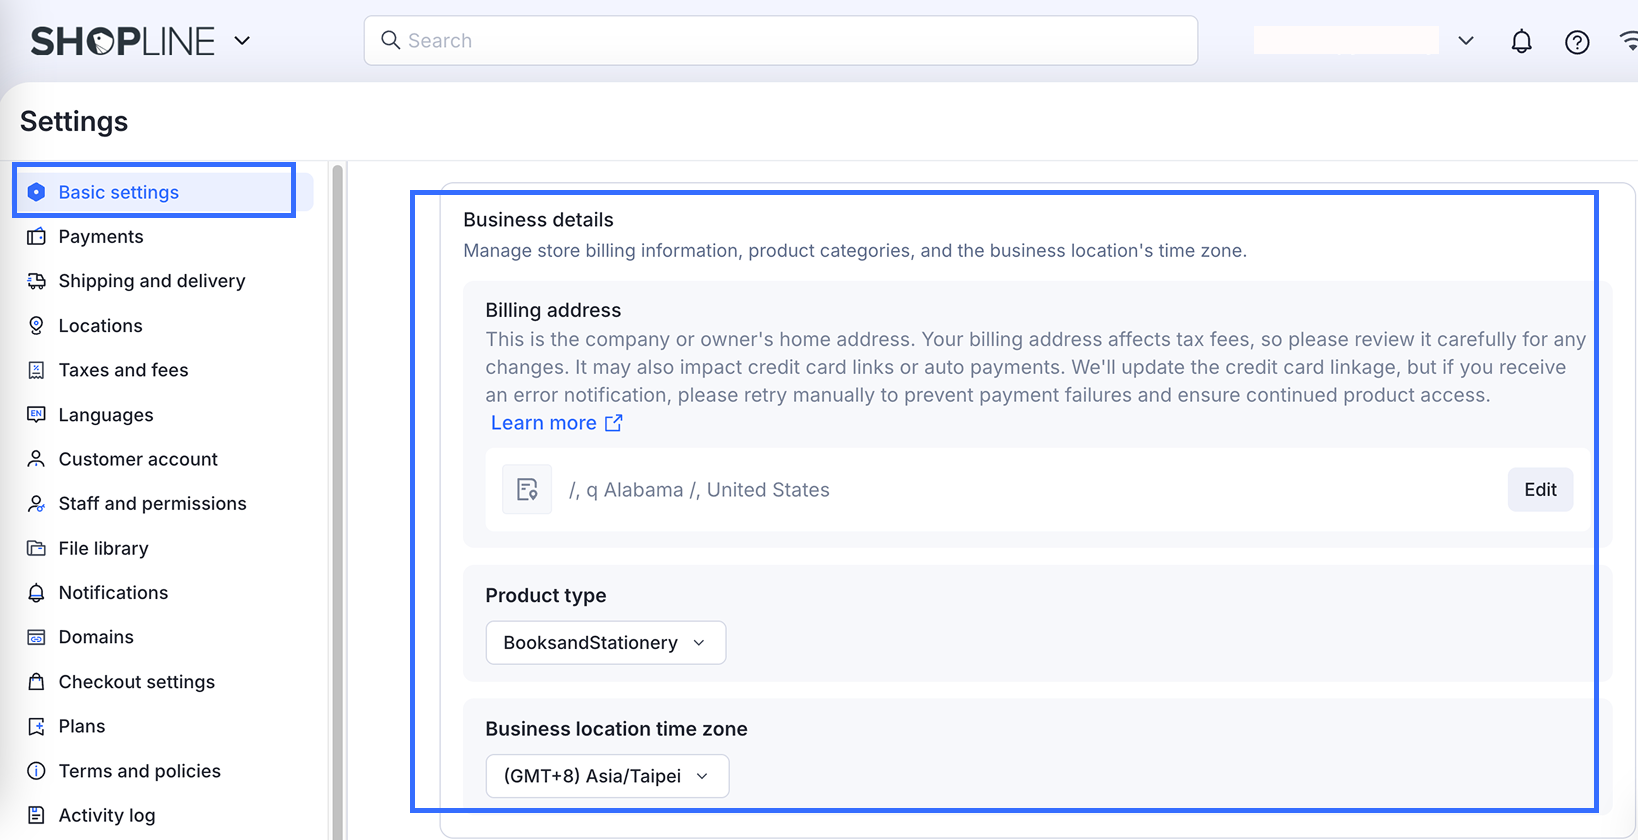The height and width of the screenshot is (840, 1638).
Task: Open the help question mark icon
Action: click(x=1577, y=42)
